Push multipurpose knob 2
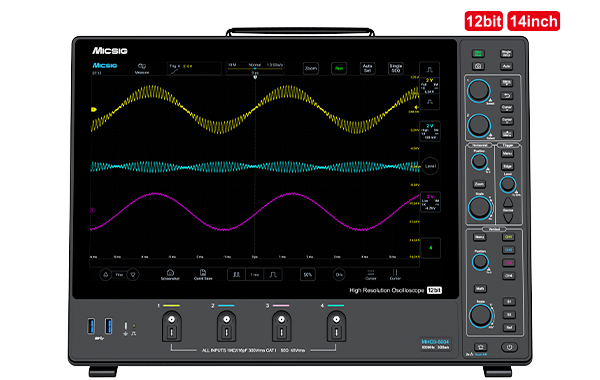600x380 pixels. click(x=479, y=125)
